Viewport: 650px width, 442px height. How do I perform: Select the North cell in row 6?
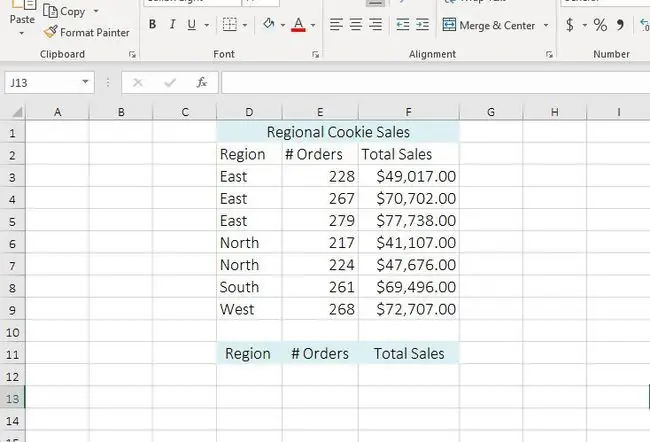tap(249, 243)
